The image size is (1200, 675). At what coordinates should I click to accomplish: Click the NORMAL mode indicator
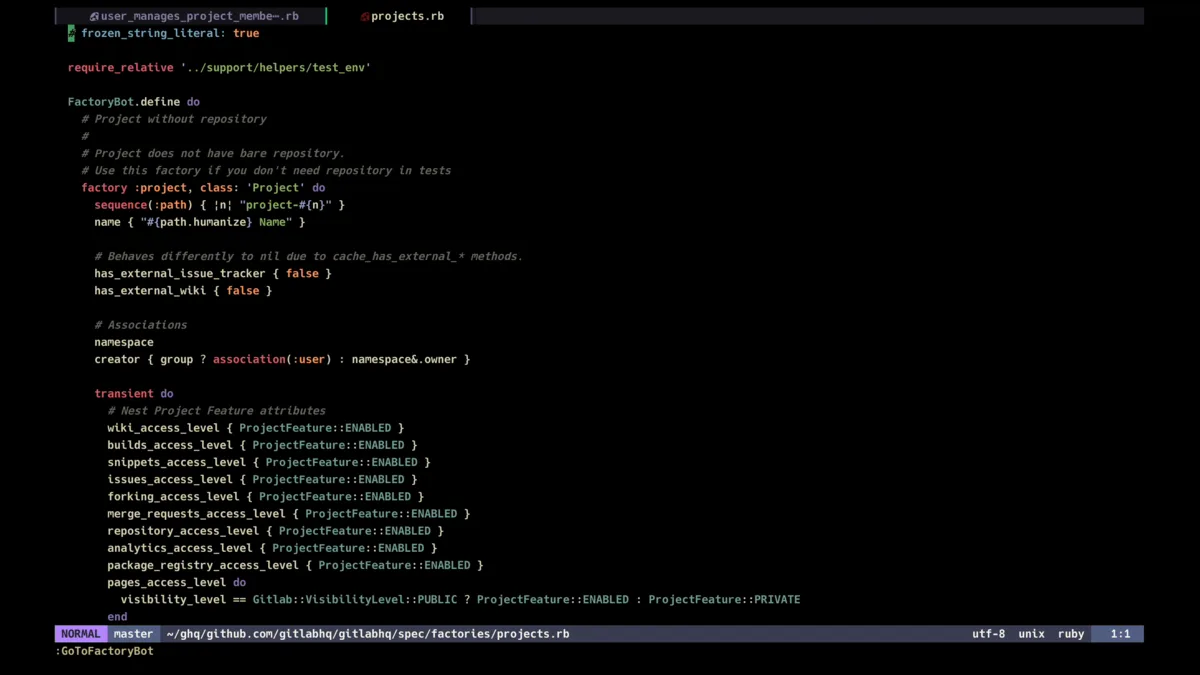(x=81, y=634)
